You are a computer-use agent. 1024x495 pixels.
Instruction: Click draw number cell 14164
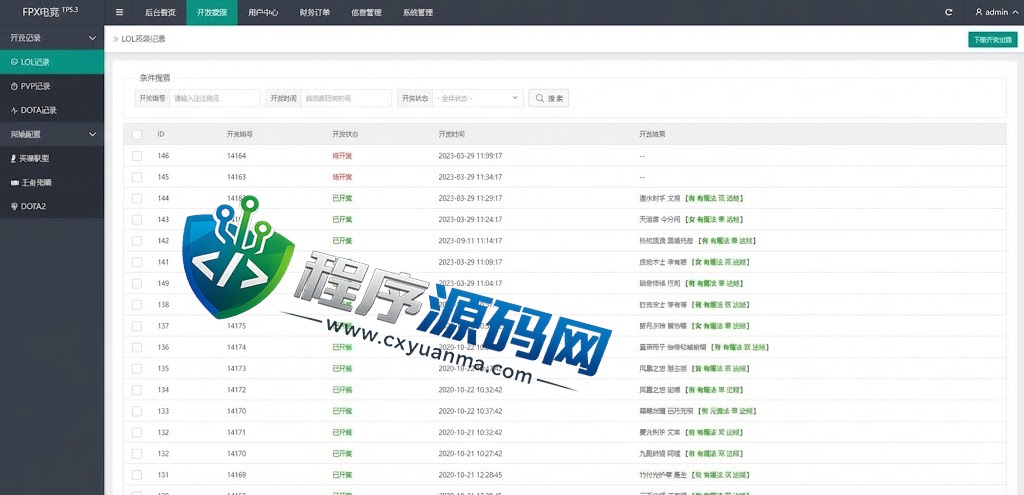click(236, 156)
